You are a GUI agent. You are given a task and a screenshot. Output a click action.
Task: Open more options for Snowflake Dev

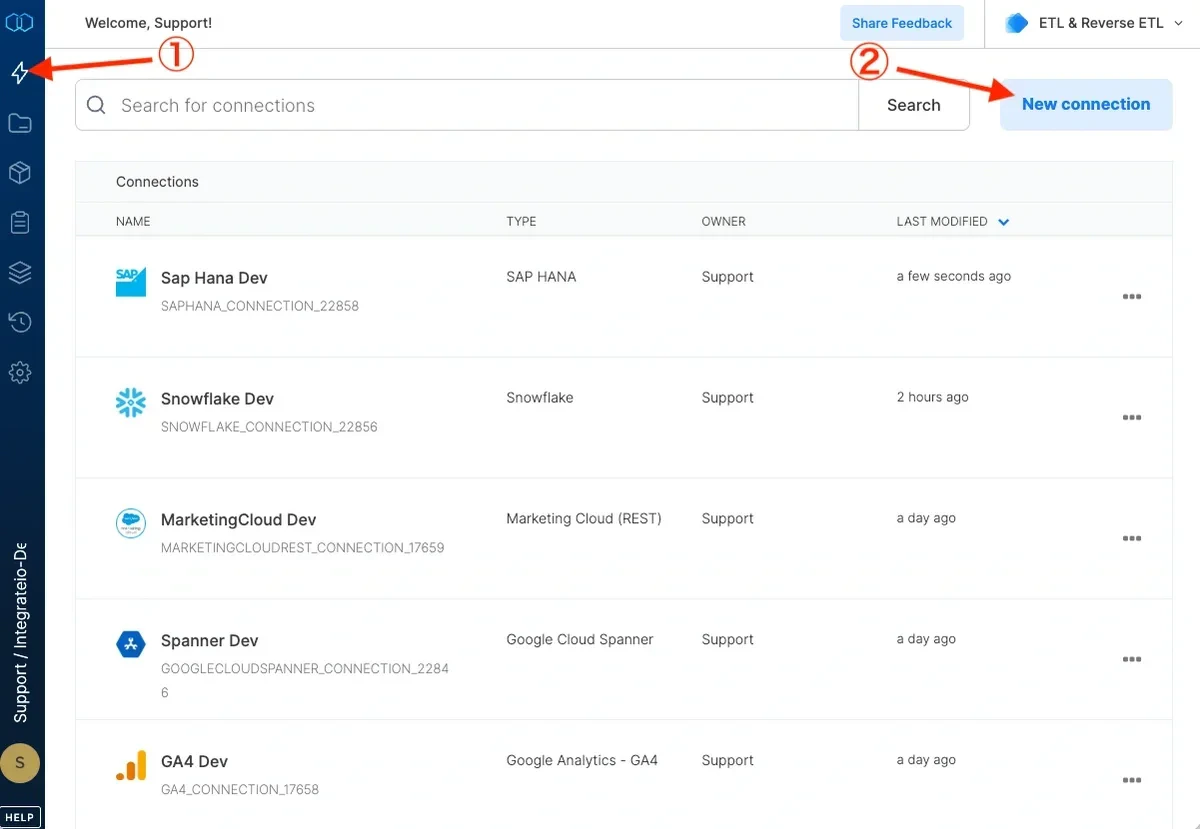coord(1132,418)
